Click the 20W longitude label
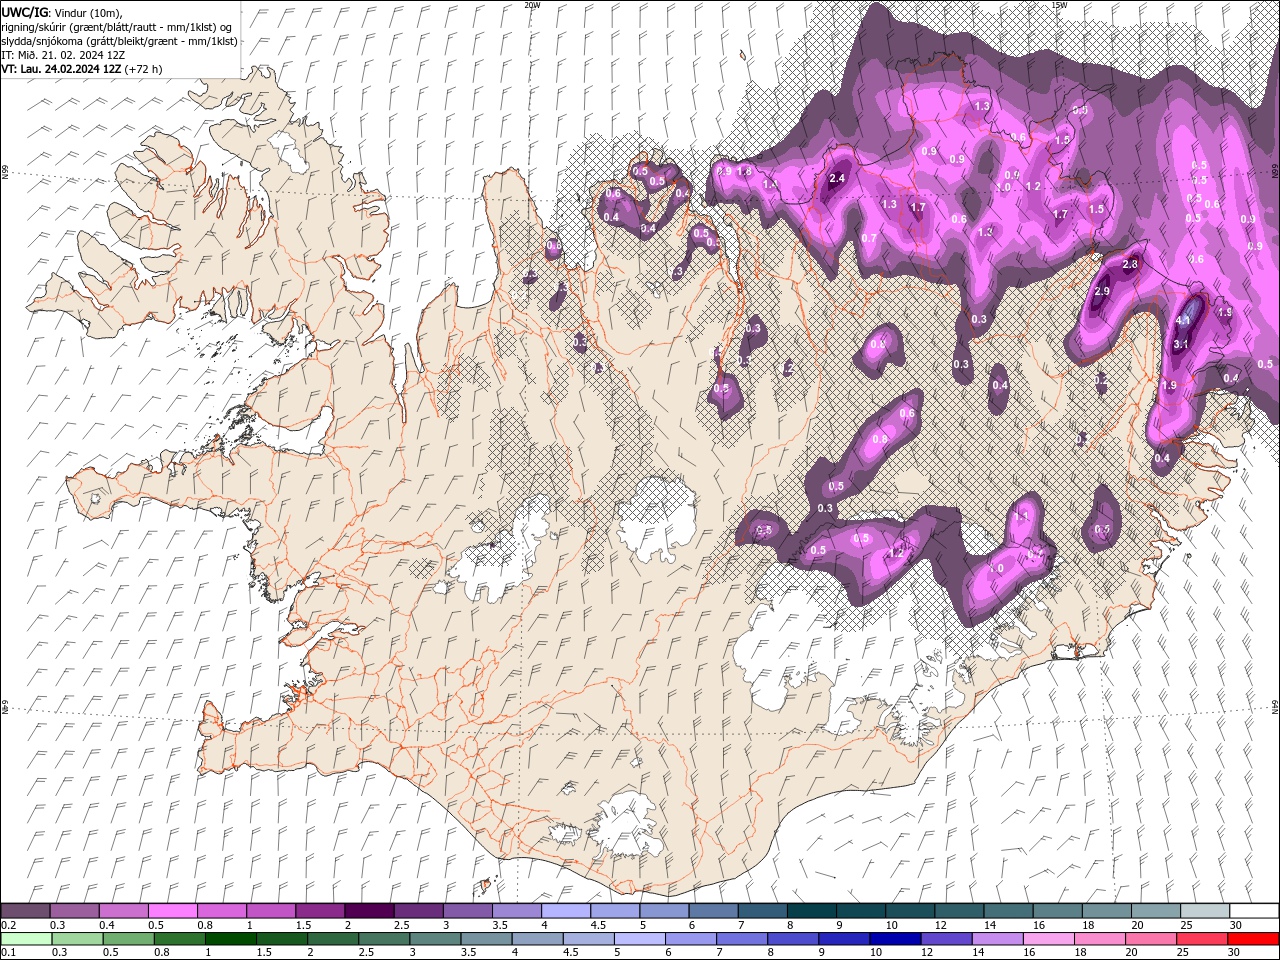 point(532,5)
